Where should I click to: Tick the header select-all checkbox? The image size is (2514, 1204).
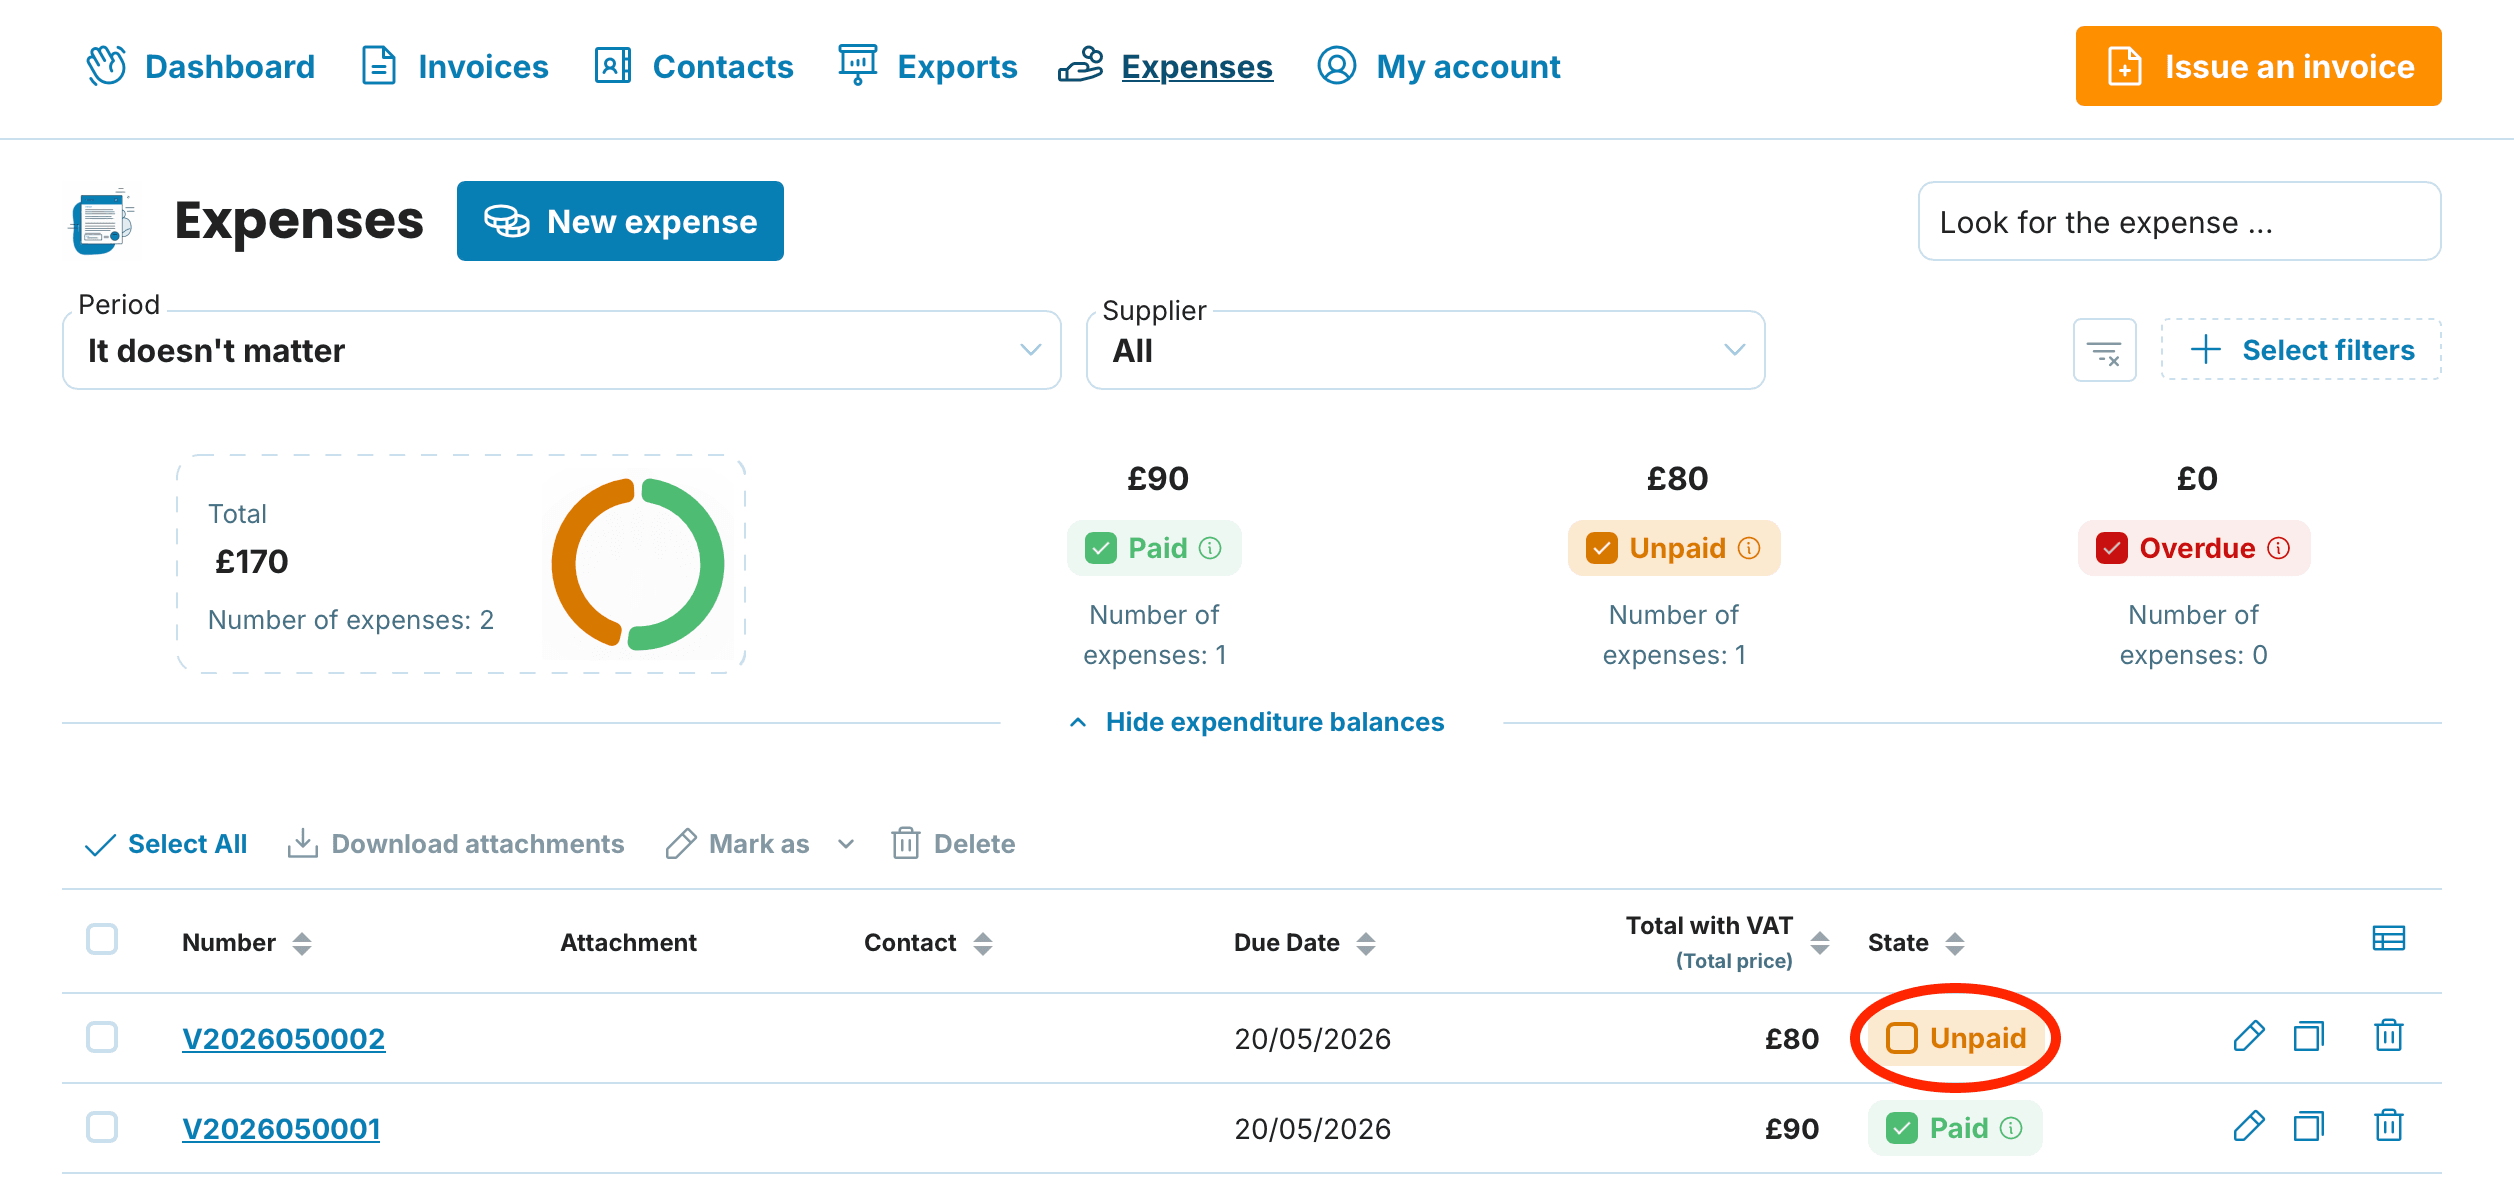pyautogui.click(x=102, y=939)
